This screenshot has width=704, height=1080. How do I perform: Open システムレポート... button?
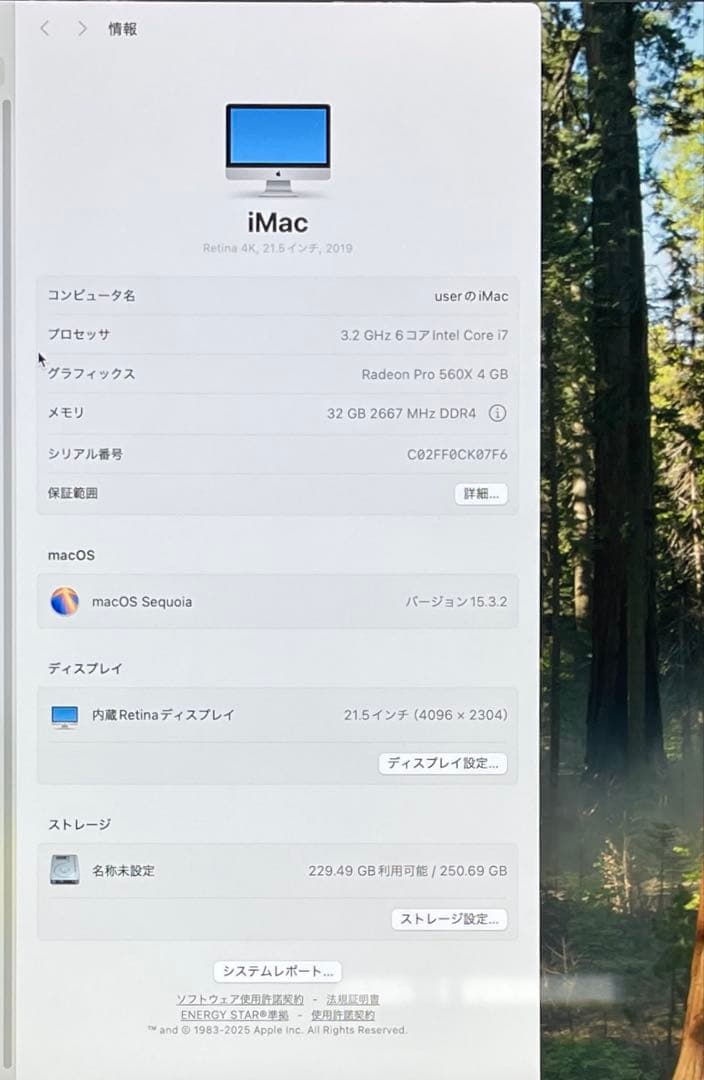click(278, 971)
